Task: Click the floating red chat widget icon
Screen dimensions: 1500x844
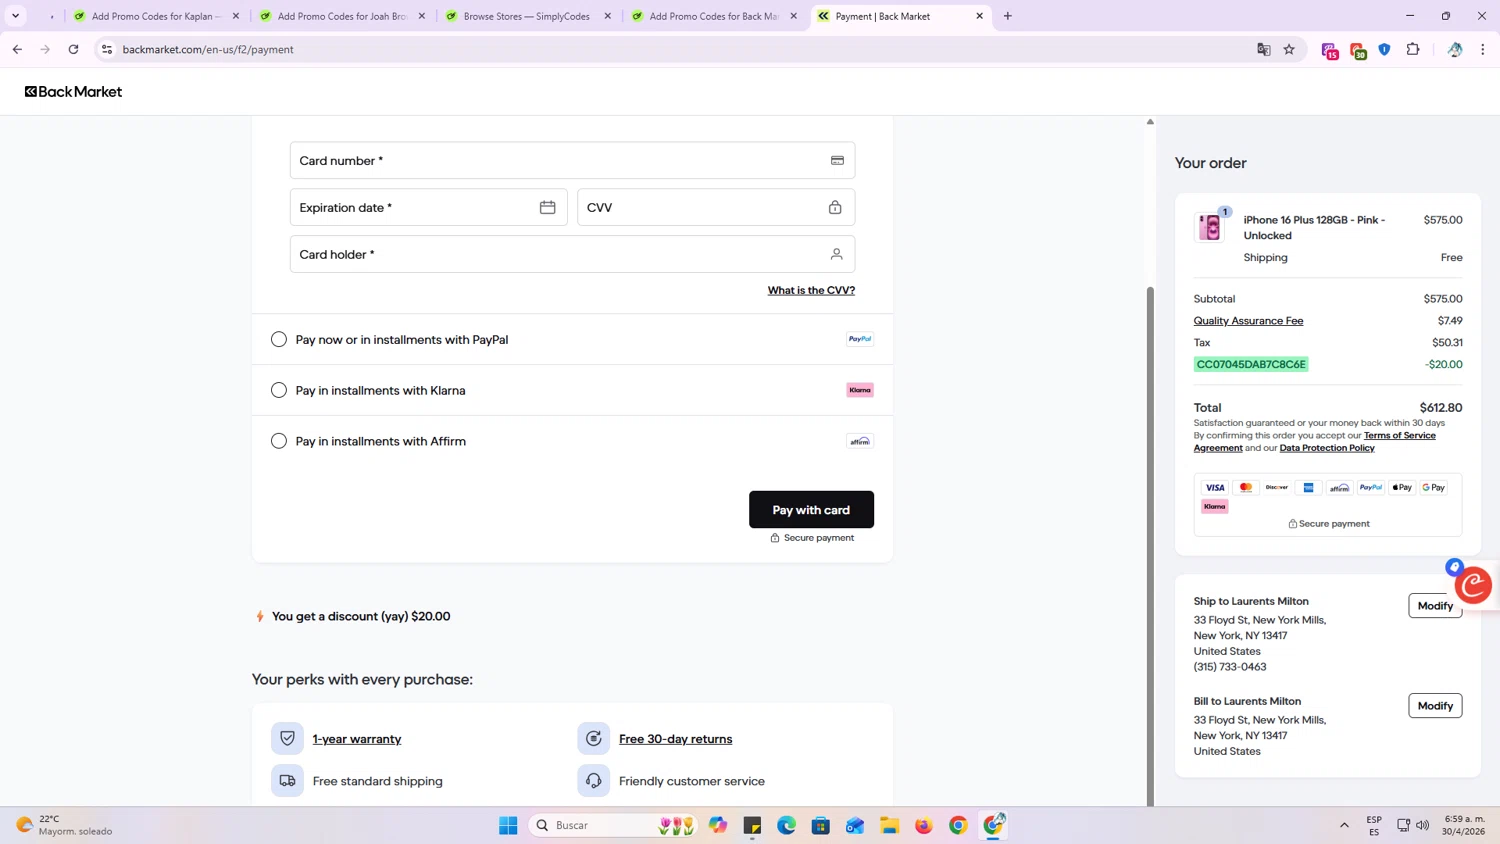Action: click(1473, 585)
